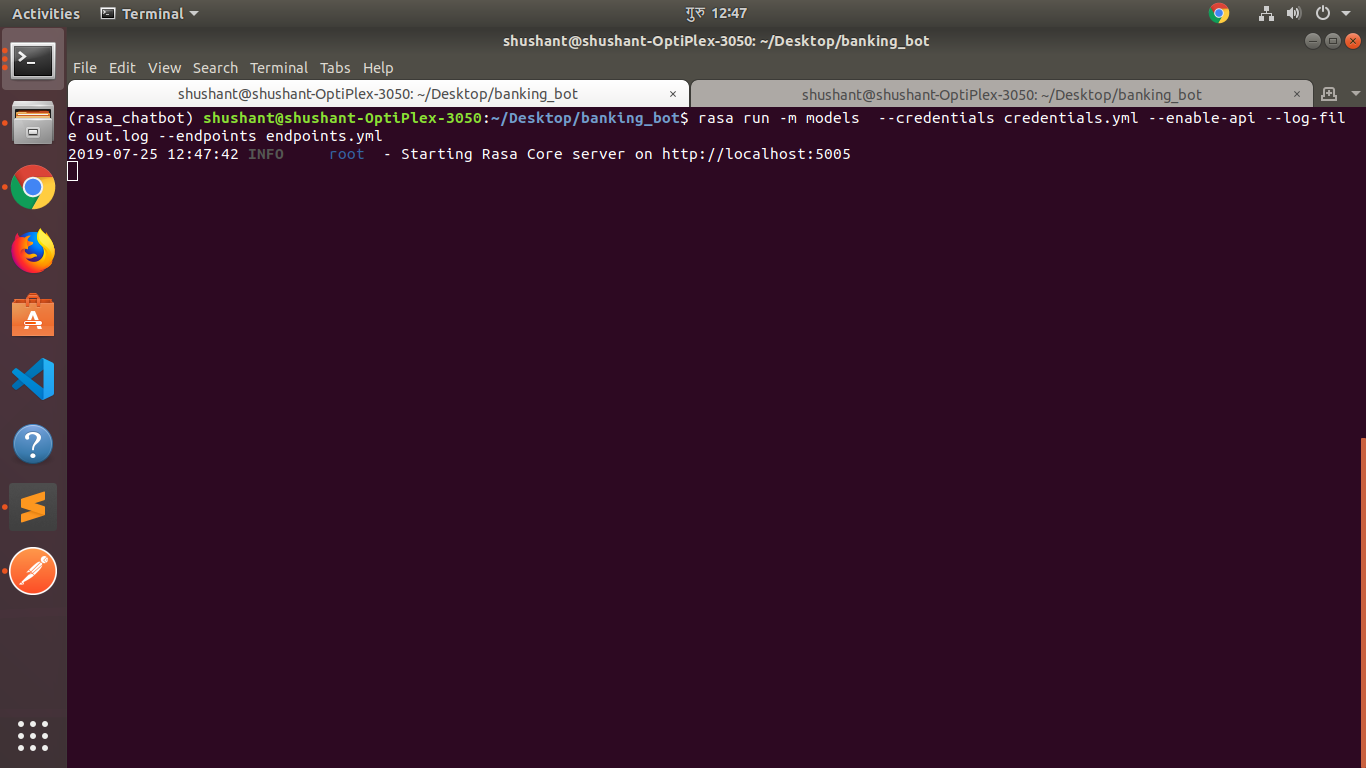Image resolution: width=1366 pixels, height=768 pixels.
Task: Open Visual Studio Code from the dock
Action: 33,379
